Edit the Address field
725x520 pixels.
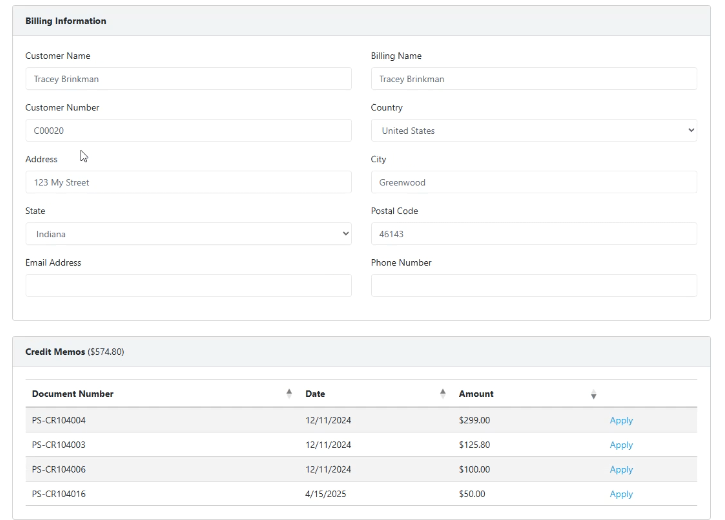[188, 183]
